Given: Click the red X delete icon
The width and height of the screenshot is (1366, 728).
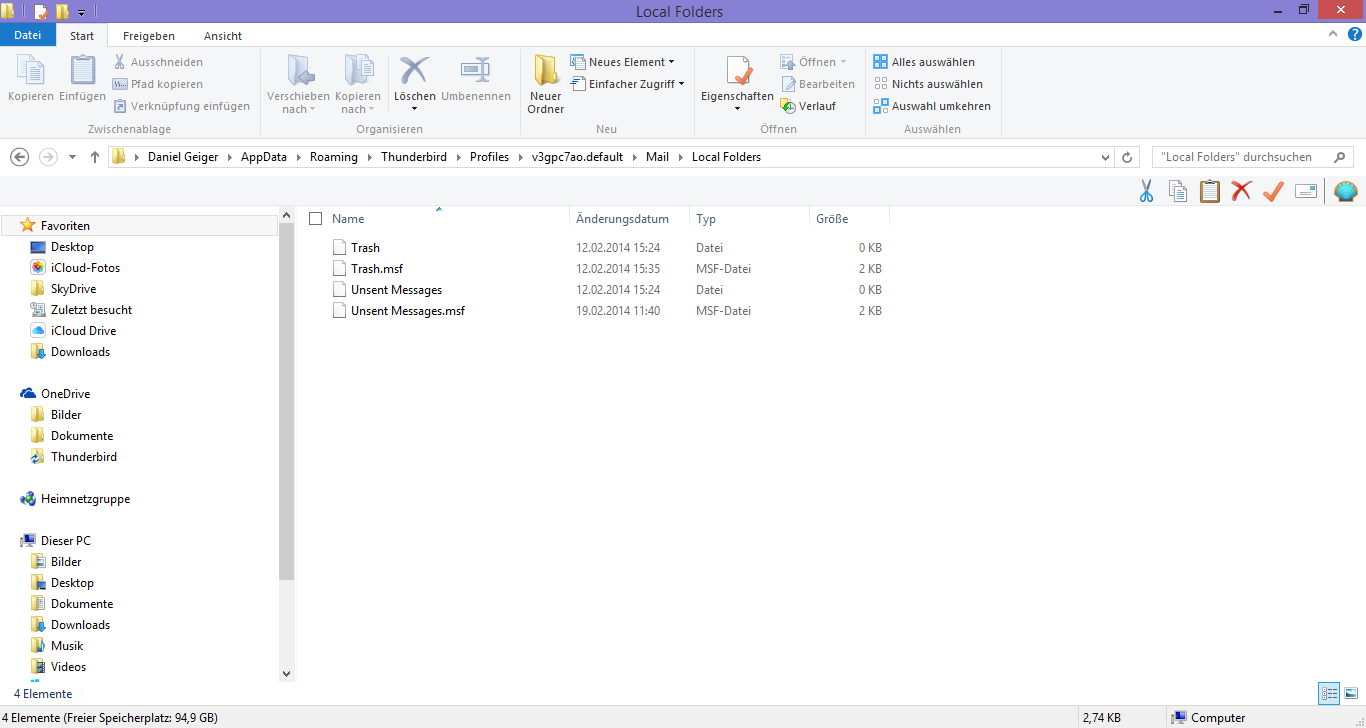Looking at the screenshot, I should click(1241, 192).
